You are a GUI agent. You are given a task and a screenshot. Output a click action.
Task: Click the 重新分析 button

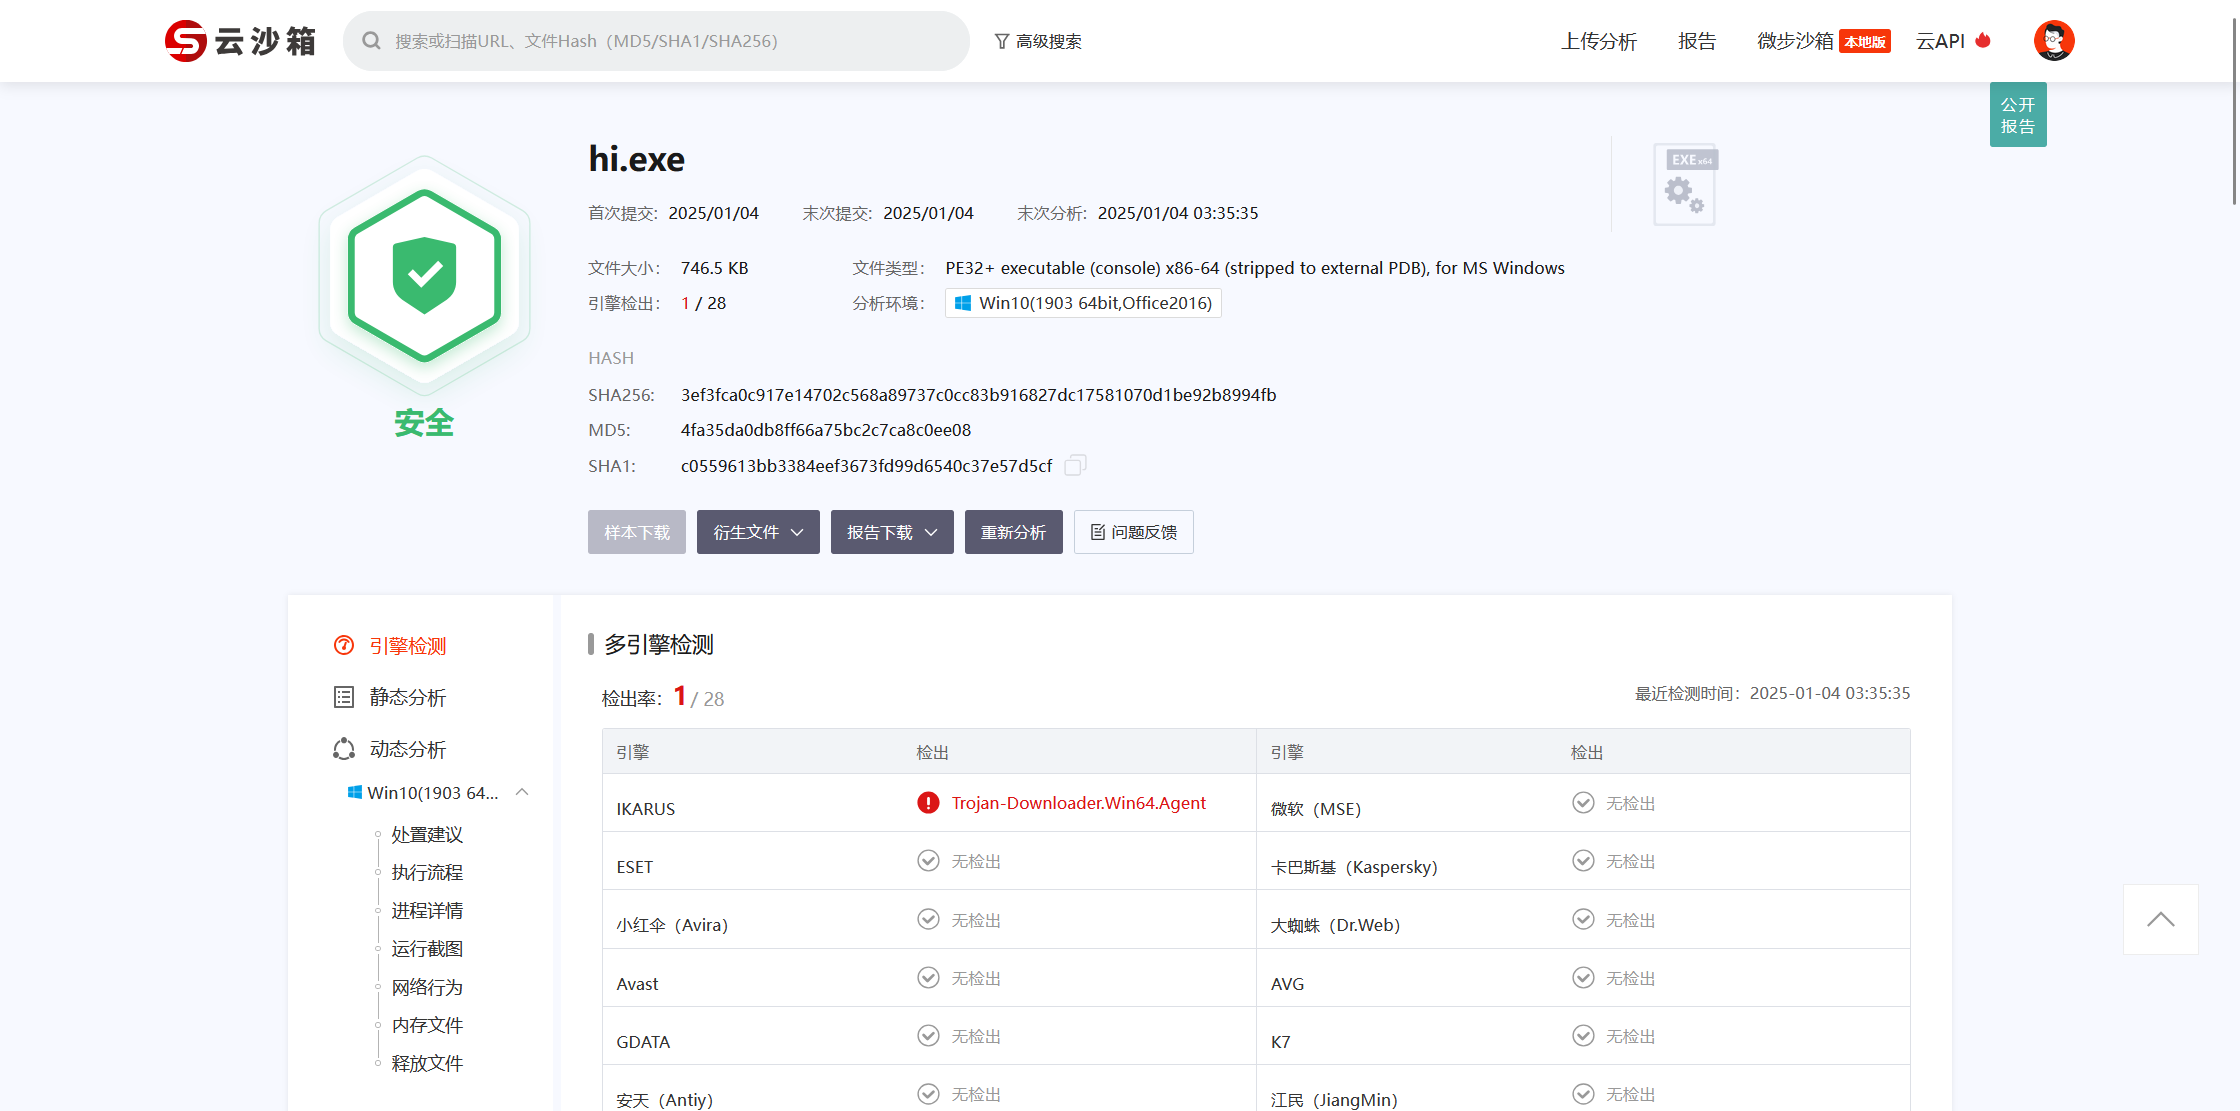pos(1013,532)
